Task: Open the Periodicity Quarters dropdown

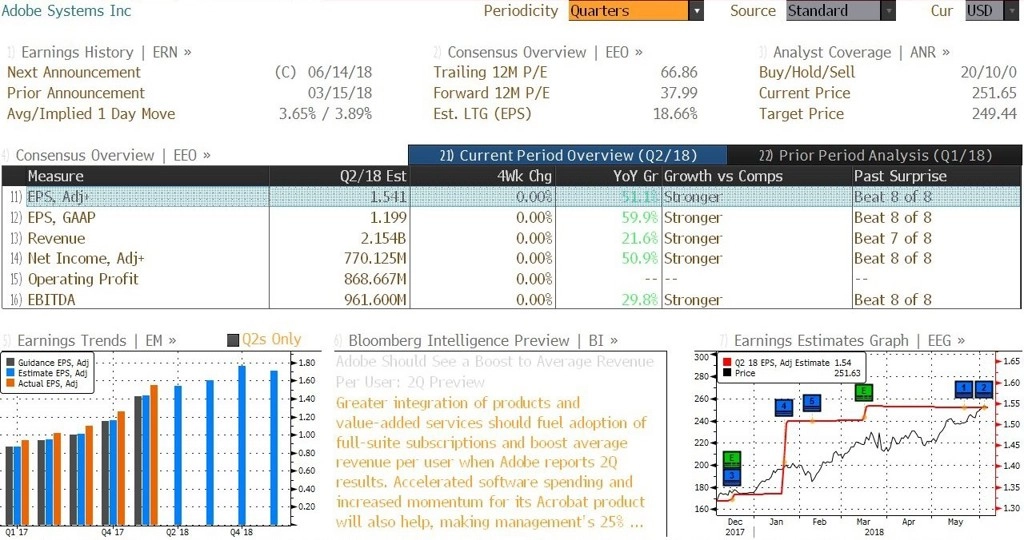Action: 636,10
